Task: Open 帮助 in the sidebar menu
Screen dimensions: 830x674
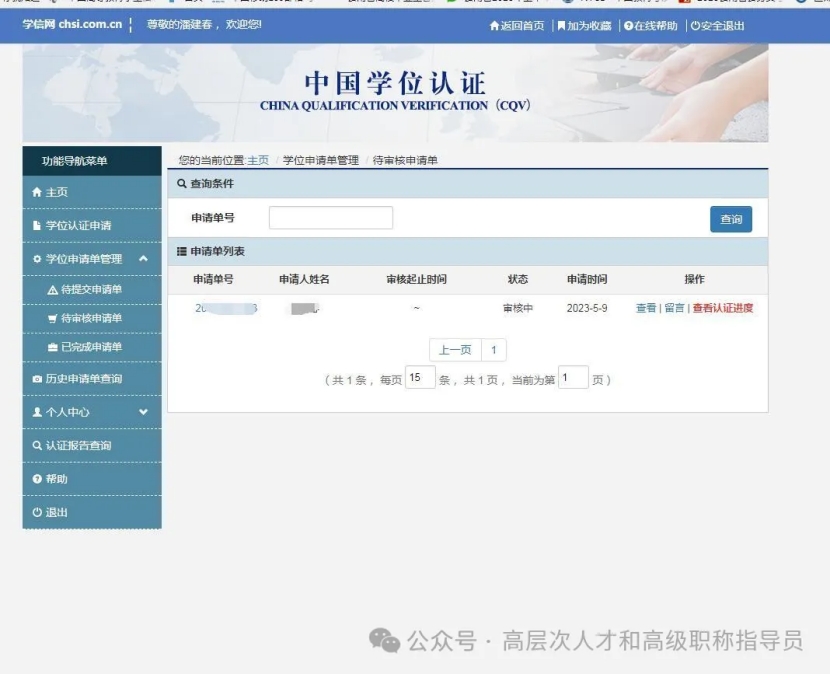Action: coord(92,479)
